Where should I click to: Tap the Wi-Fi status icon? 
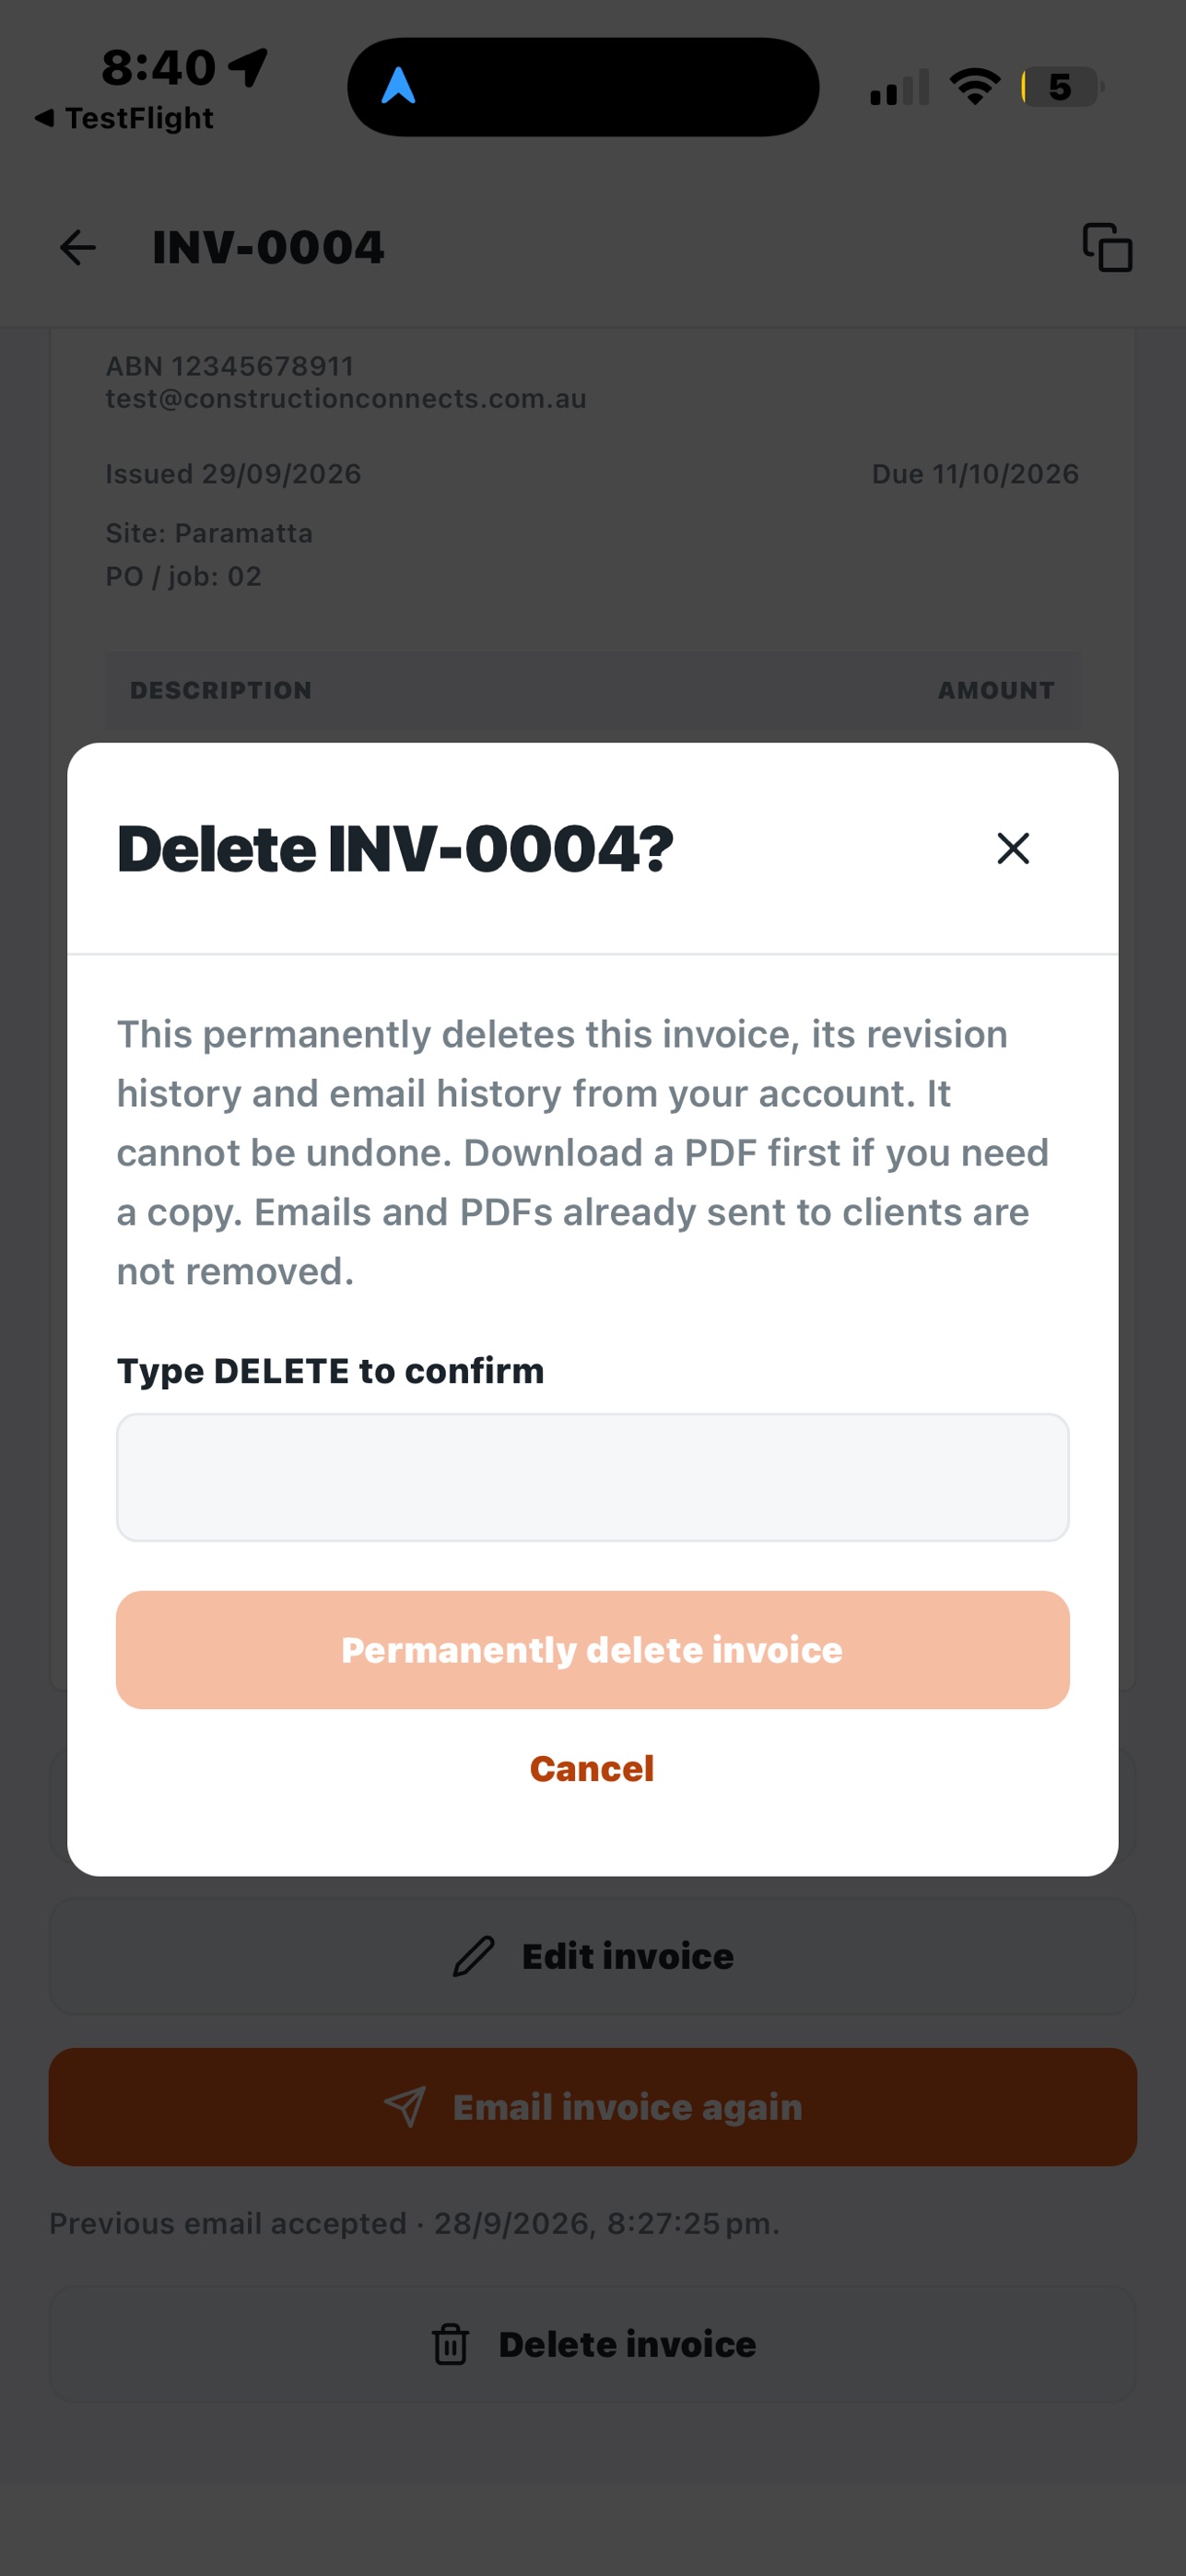975,86
